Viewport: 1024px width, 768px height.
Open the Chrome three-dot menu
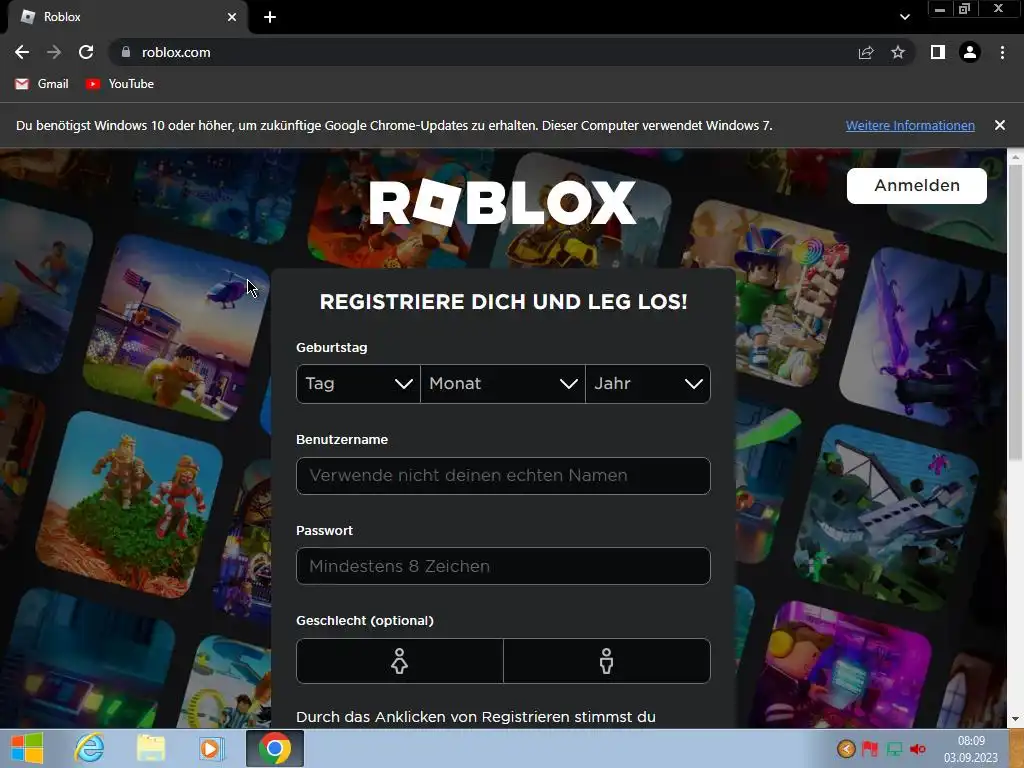[x=1002, y=52]
